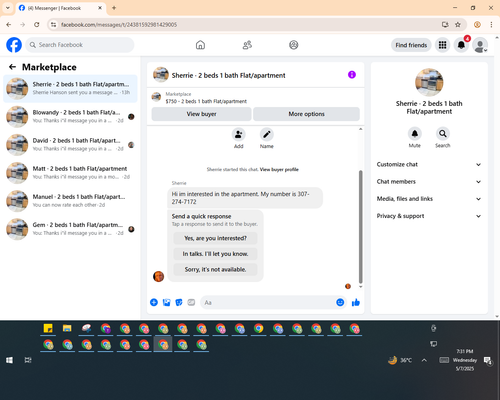Open the emoji picker in message box

click(x=340, y=302)
